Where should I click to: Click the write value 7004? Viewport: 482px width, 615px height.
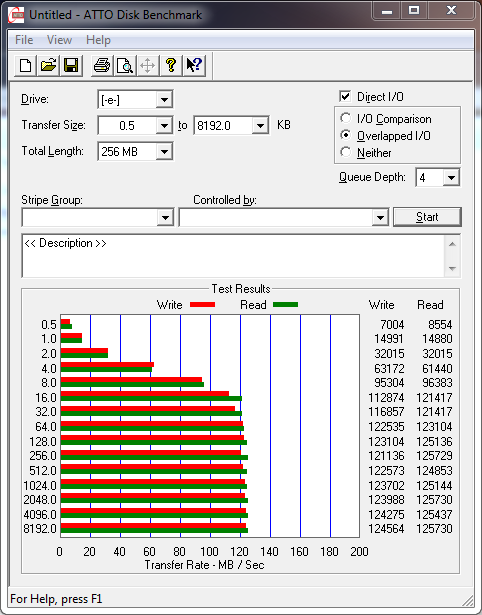pyautogui.click(x=392, y=325)
